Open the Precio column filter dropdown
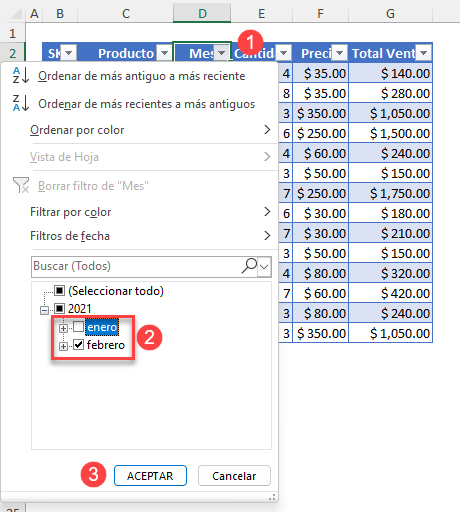The width and height of the screenshot is (460, 512). coord(340,53)
